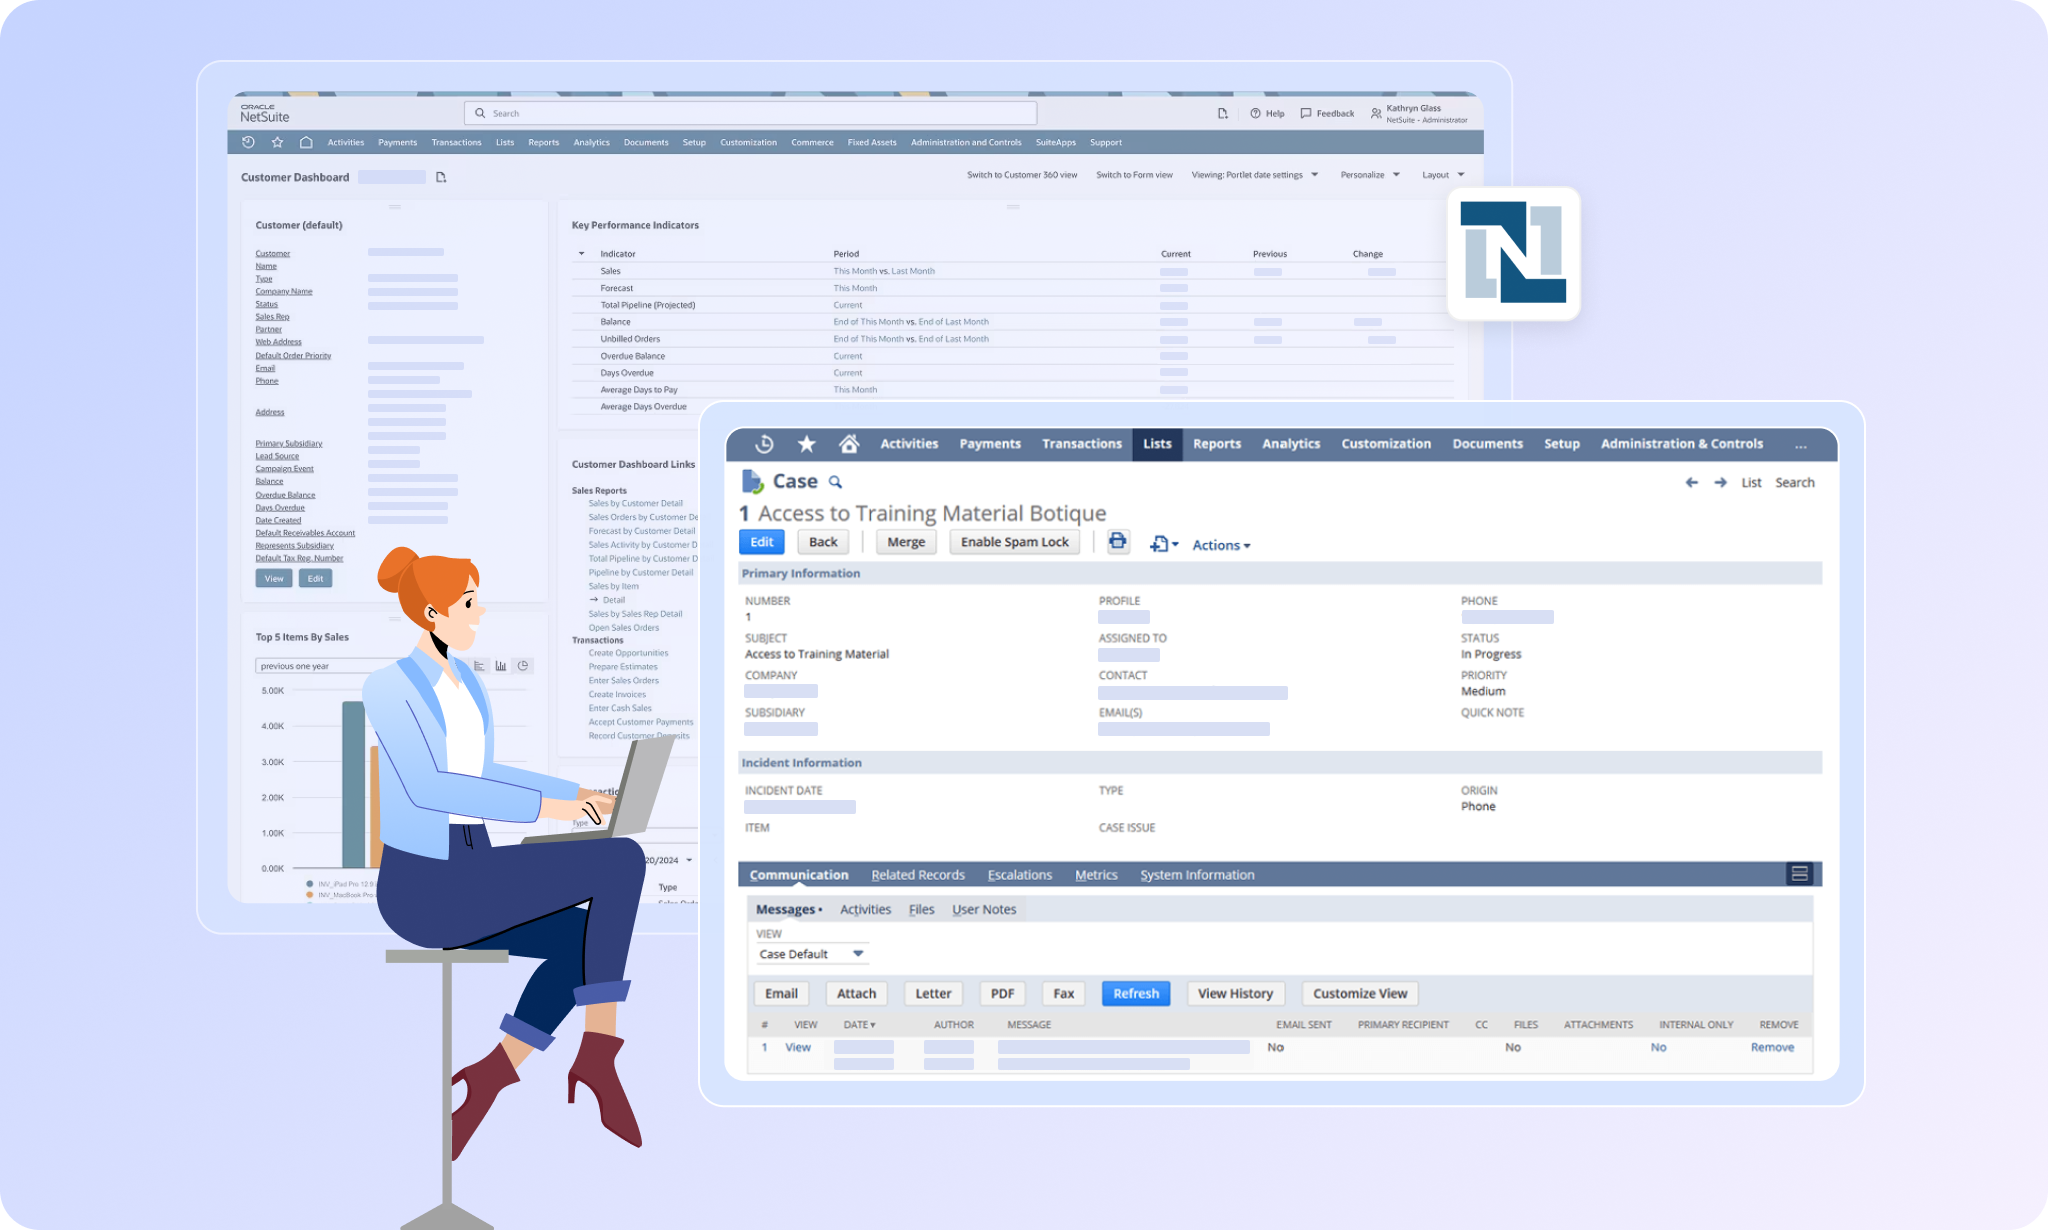The image size is (2048, 1230).
Task: Click the Back button on Case
Action: coord(823,542)
